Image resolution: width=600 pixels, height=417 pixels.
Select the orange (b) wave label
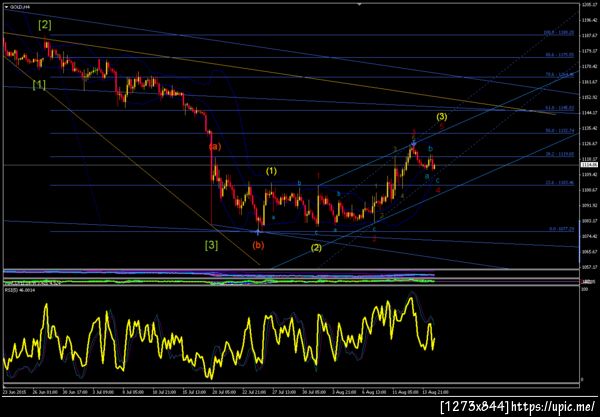(x=258, y=245)
